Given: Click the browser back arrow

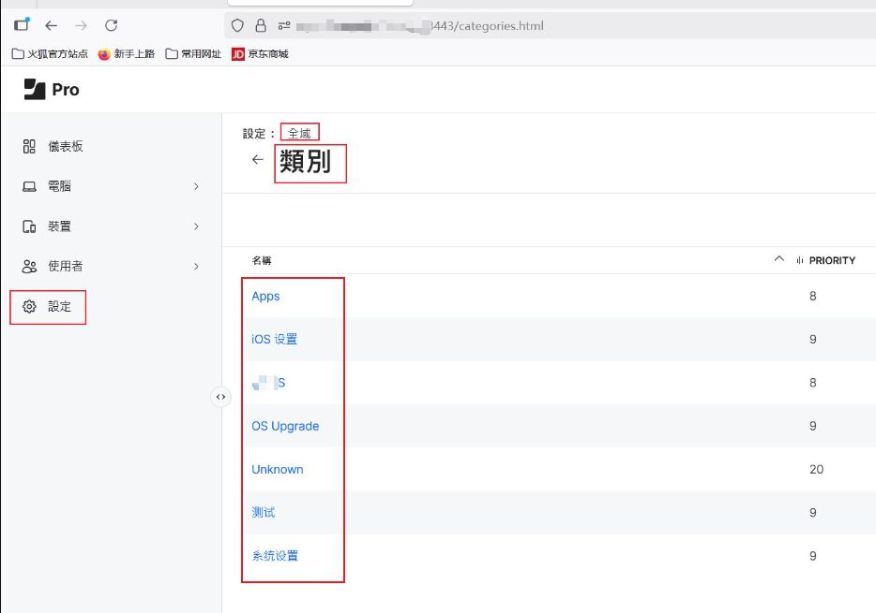Looking at the screenshot, I should pos(51,25).
